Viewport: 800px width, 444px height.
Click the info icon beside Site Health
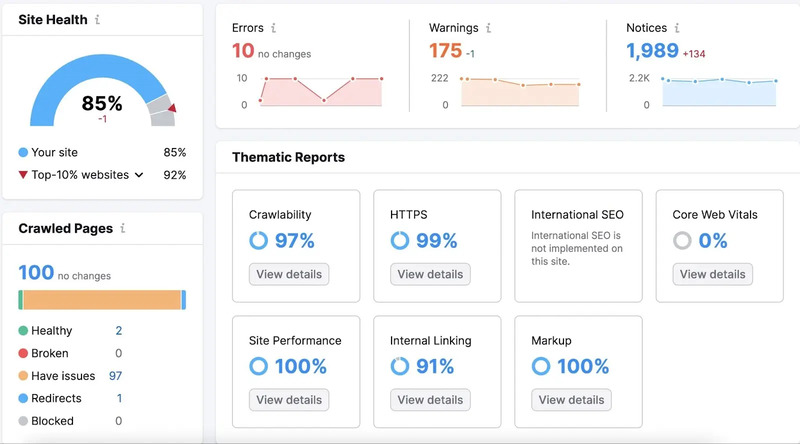97,20
